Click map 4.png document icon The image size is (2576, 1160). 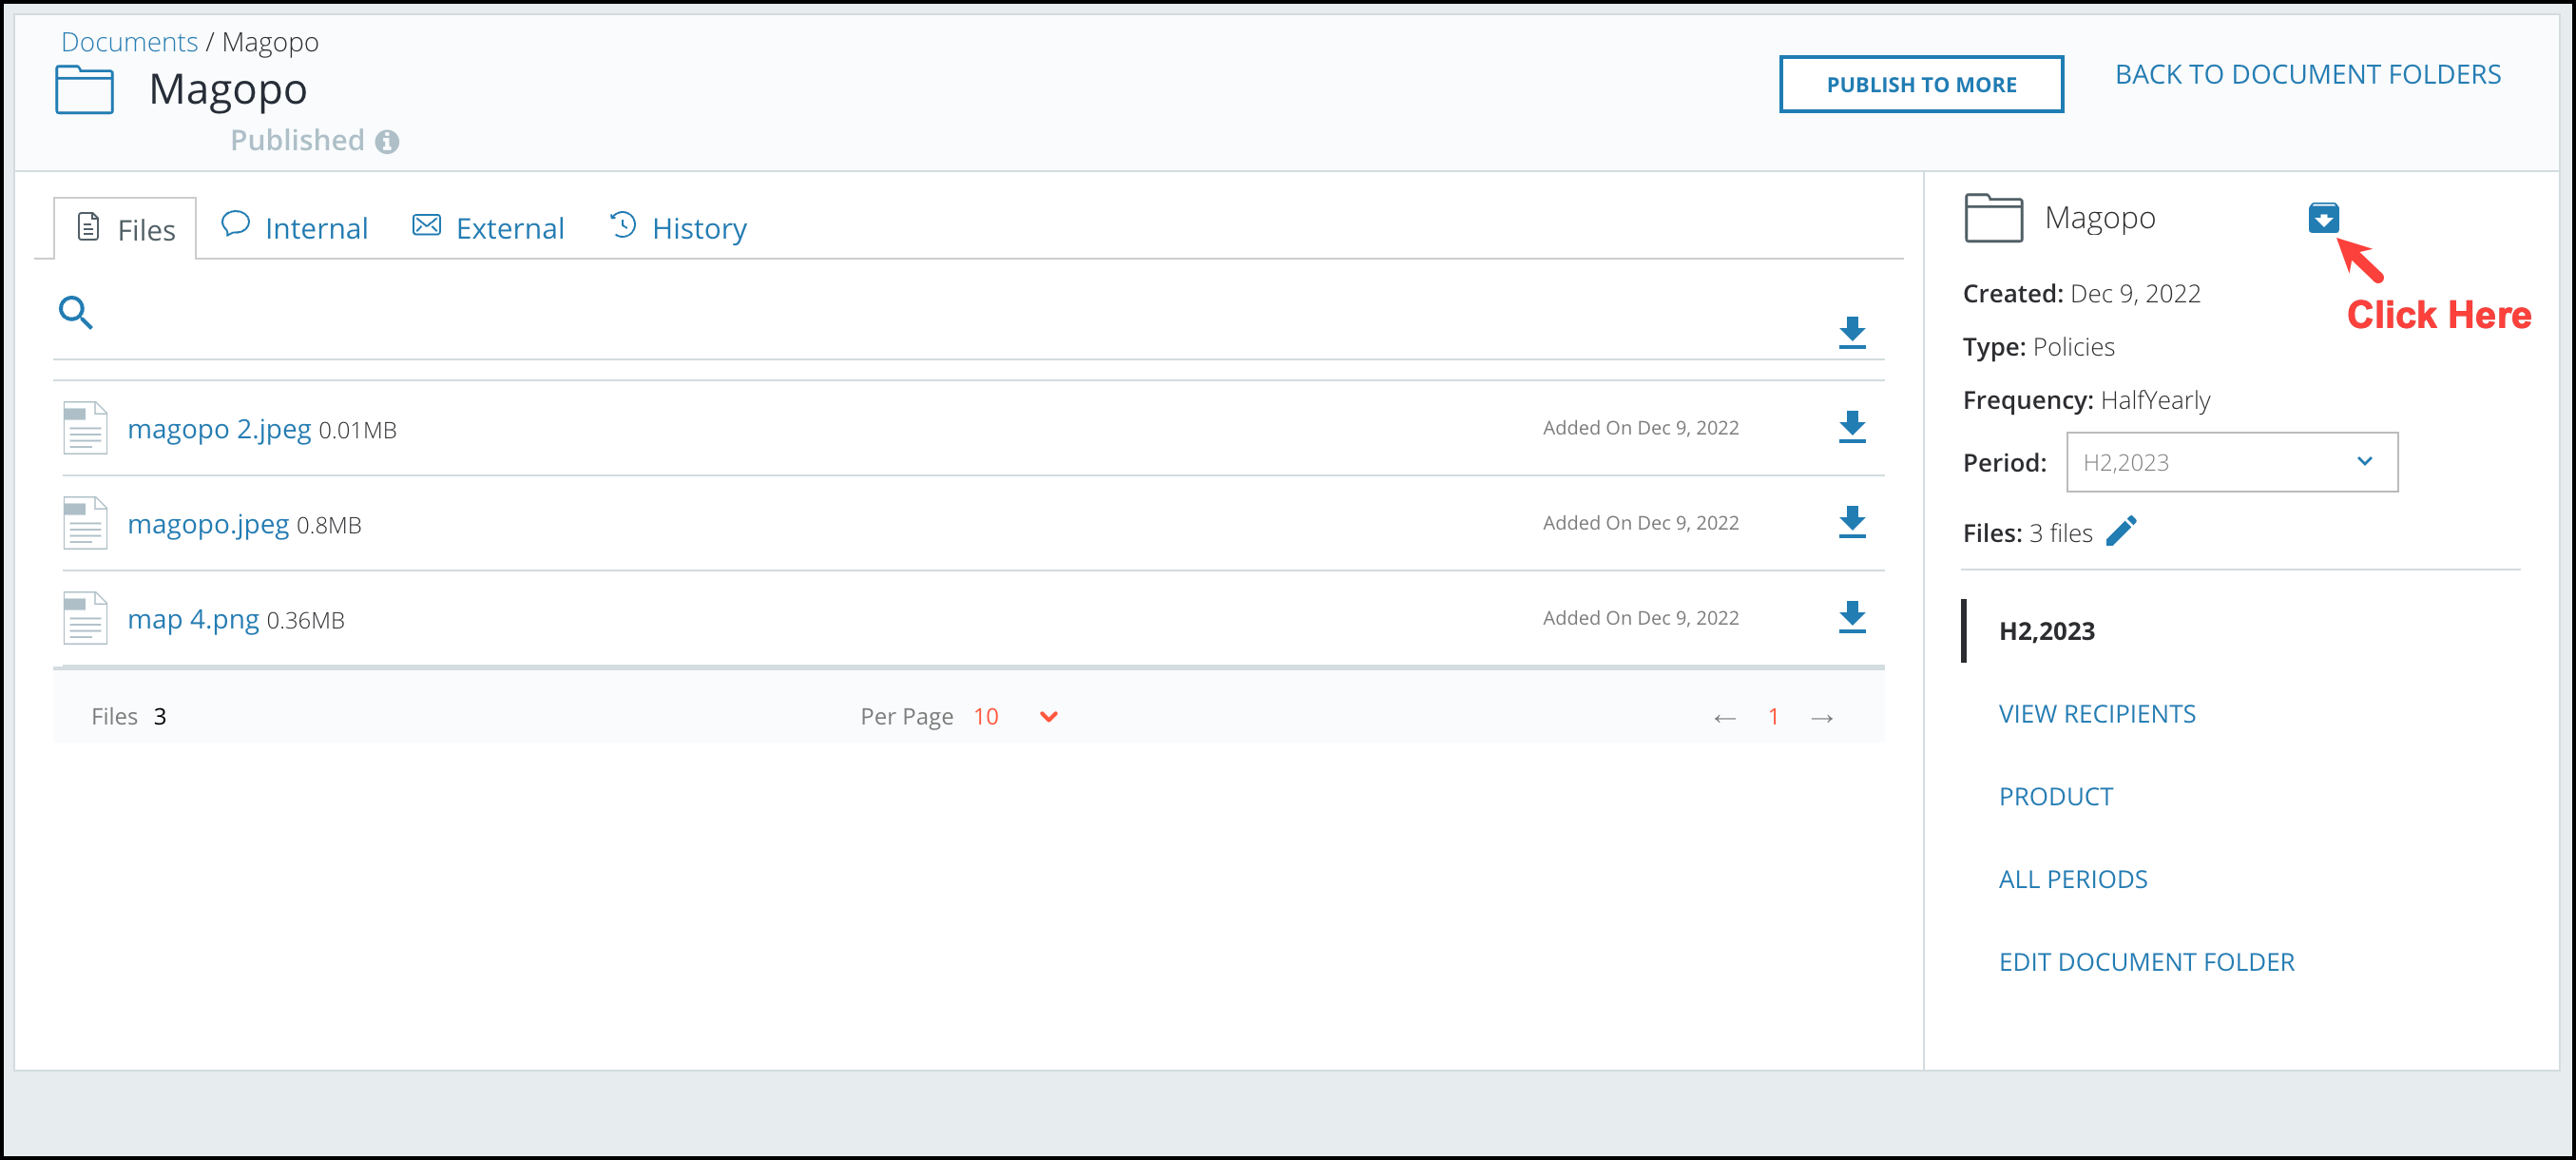click(x=85, y=618)
